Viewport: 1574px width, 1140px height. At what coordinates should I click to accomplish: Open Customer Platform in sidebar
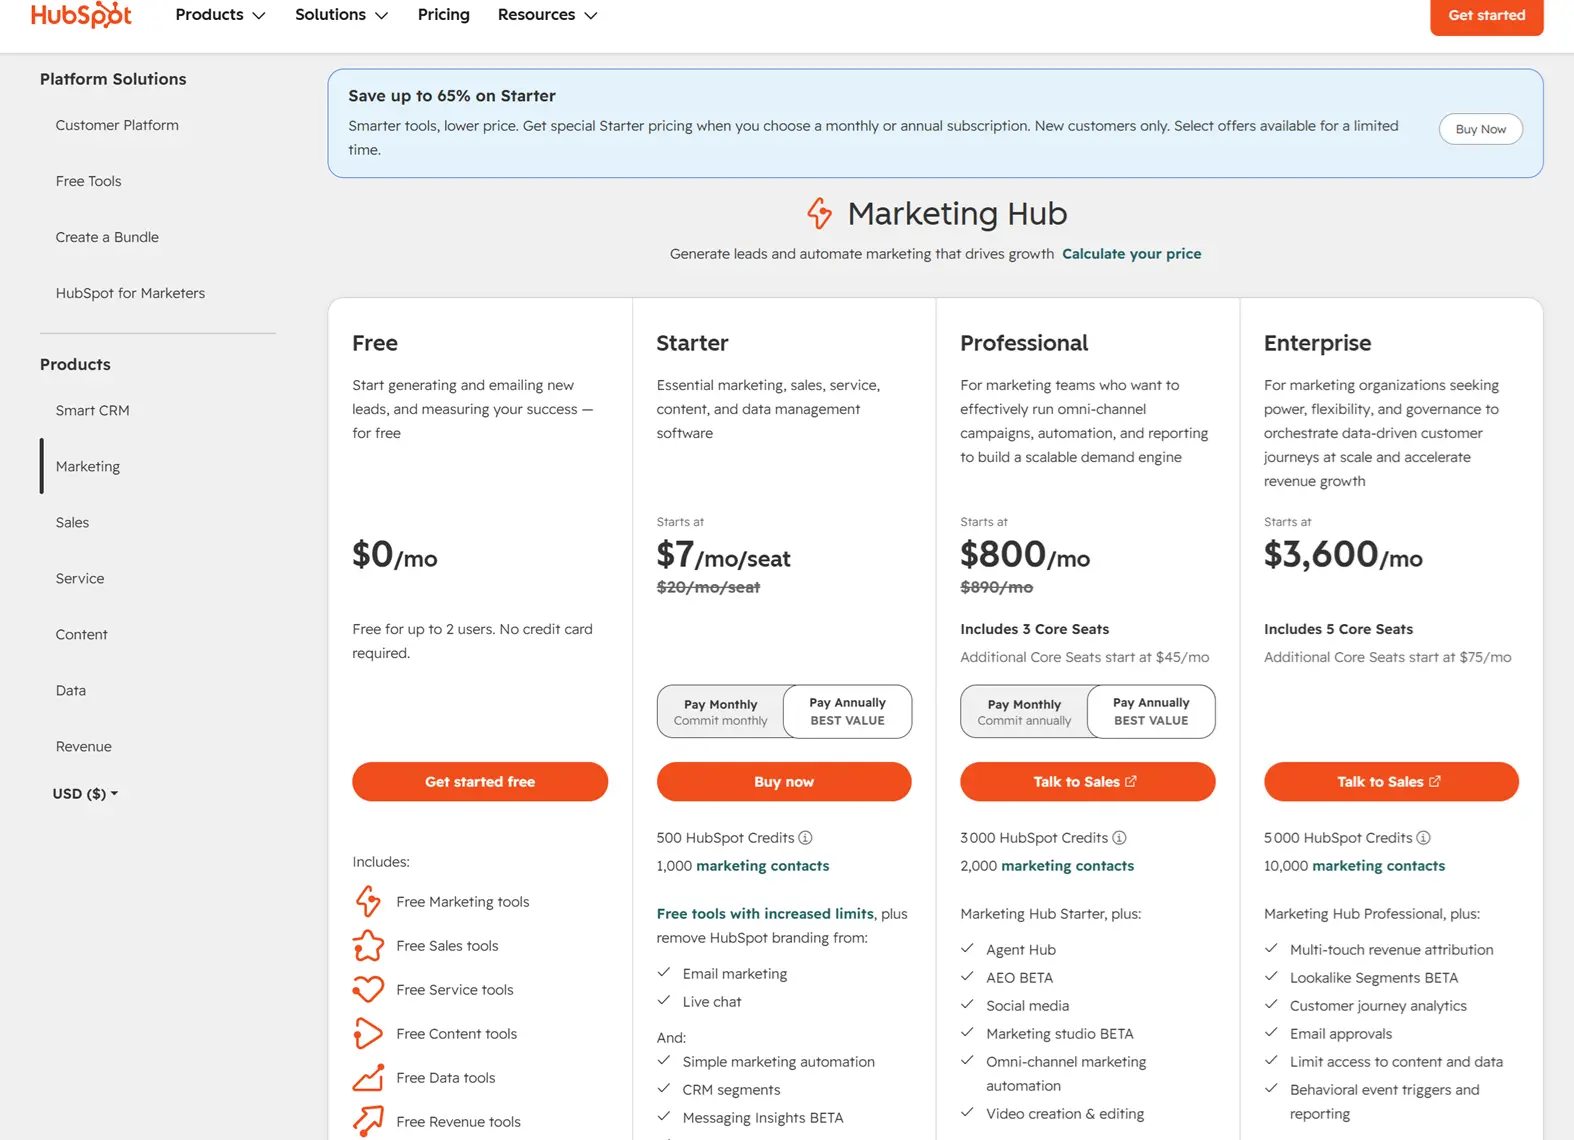click(117, 125)
